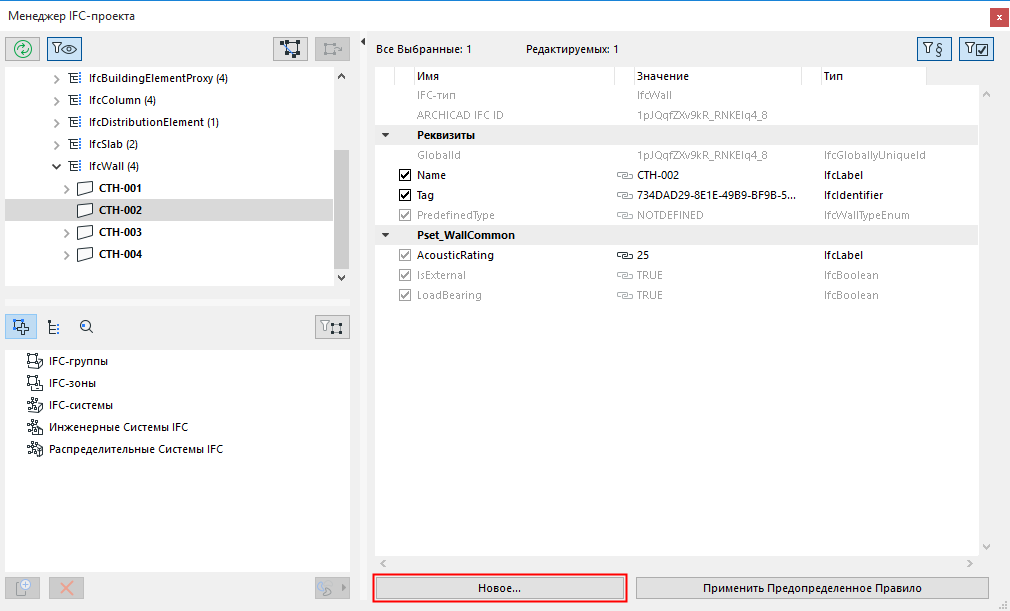Collapse the Pset_WallCommon section
1010x611 pixels.
click(x=385, y=235)
